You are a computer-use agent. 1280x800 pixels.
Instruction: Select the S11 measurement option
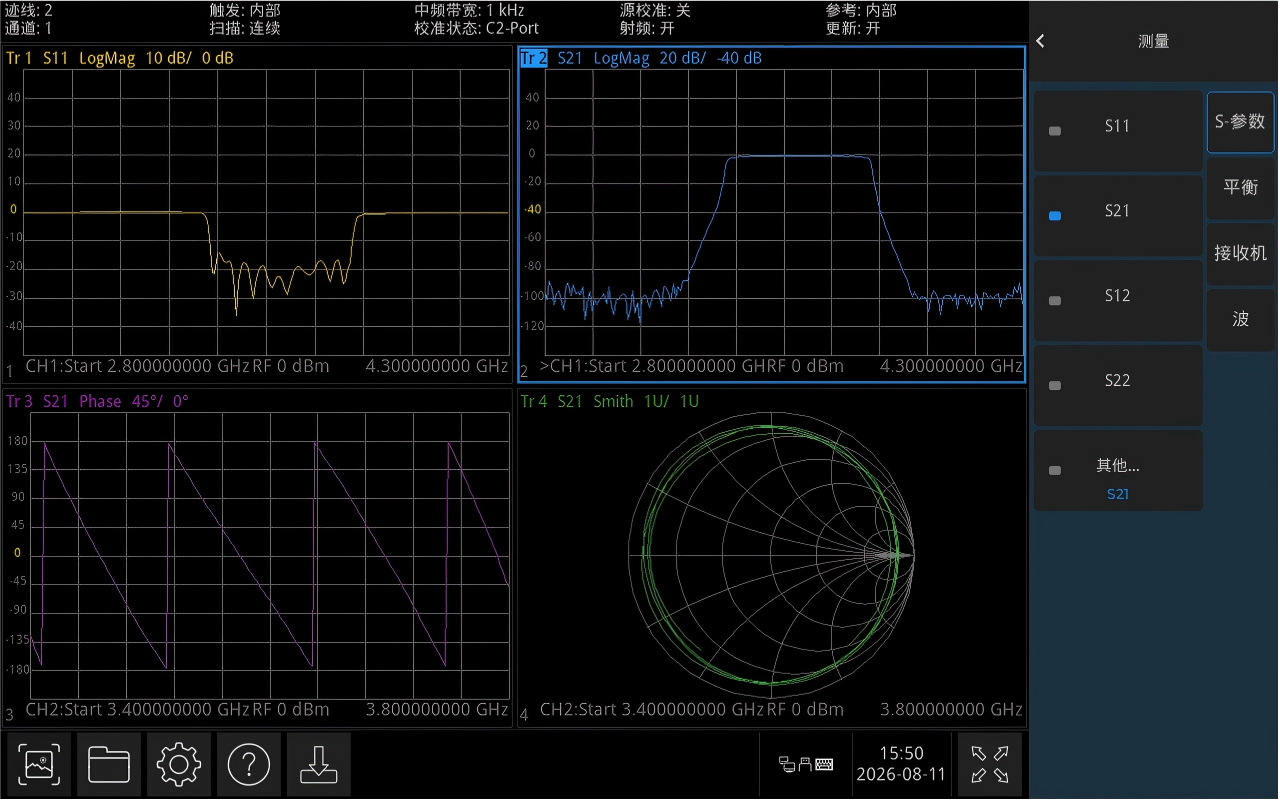[1118, 130]
